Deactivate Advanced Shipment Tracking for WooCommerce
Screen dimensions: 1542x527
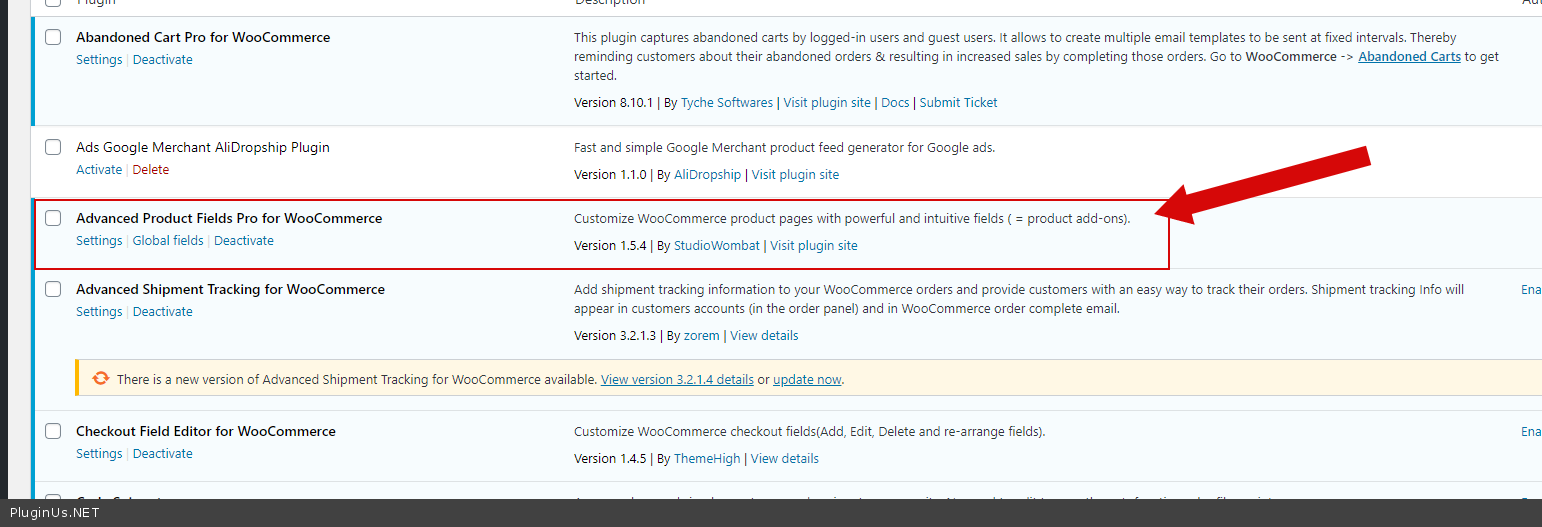coord(163,312)
